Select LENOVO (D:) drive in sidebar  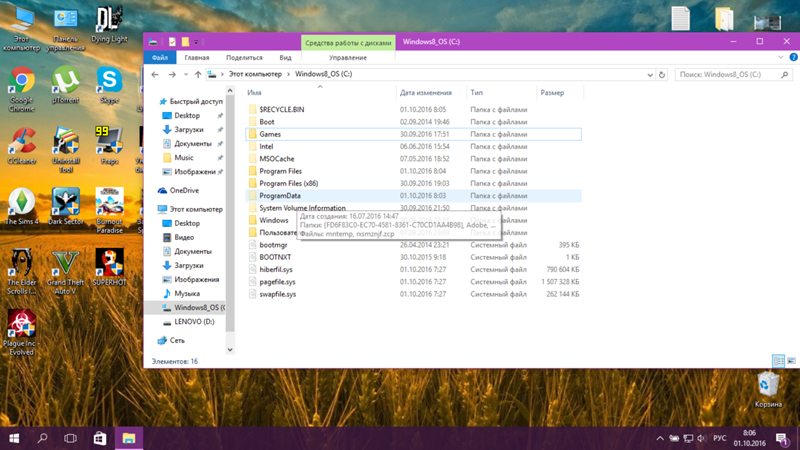click(194, 322)
